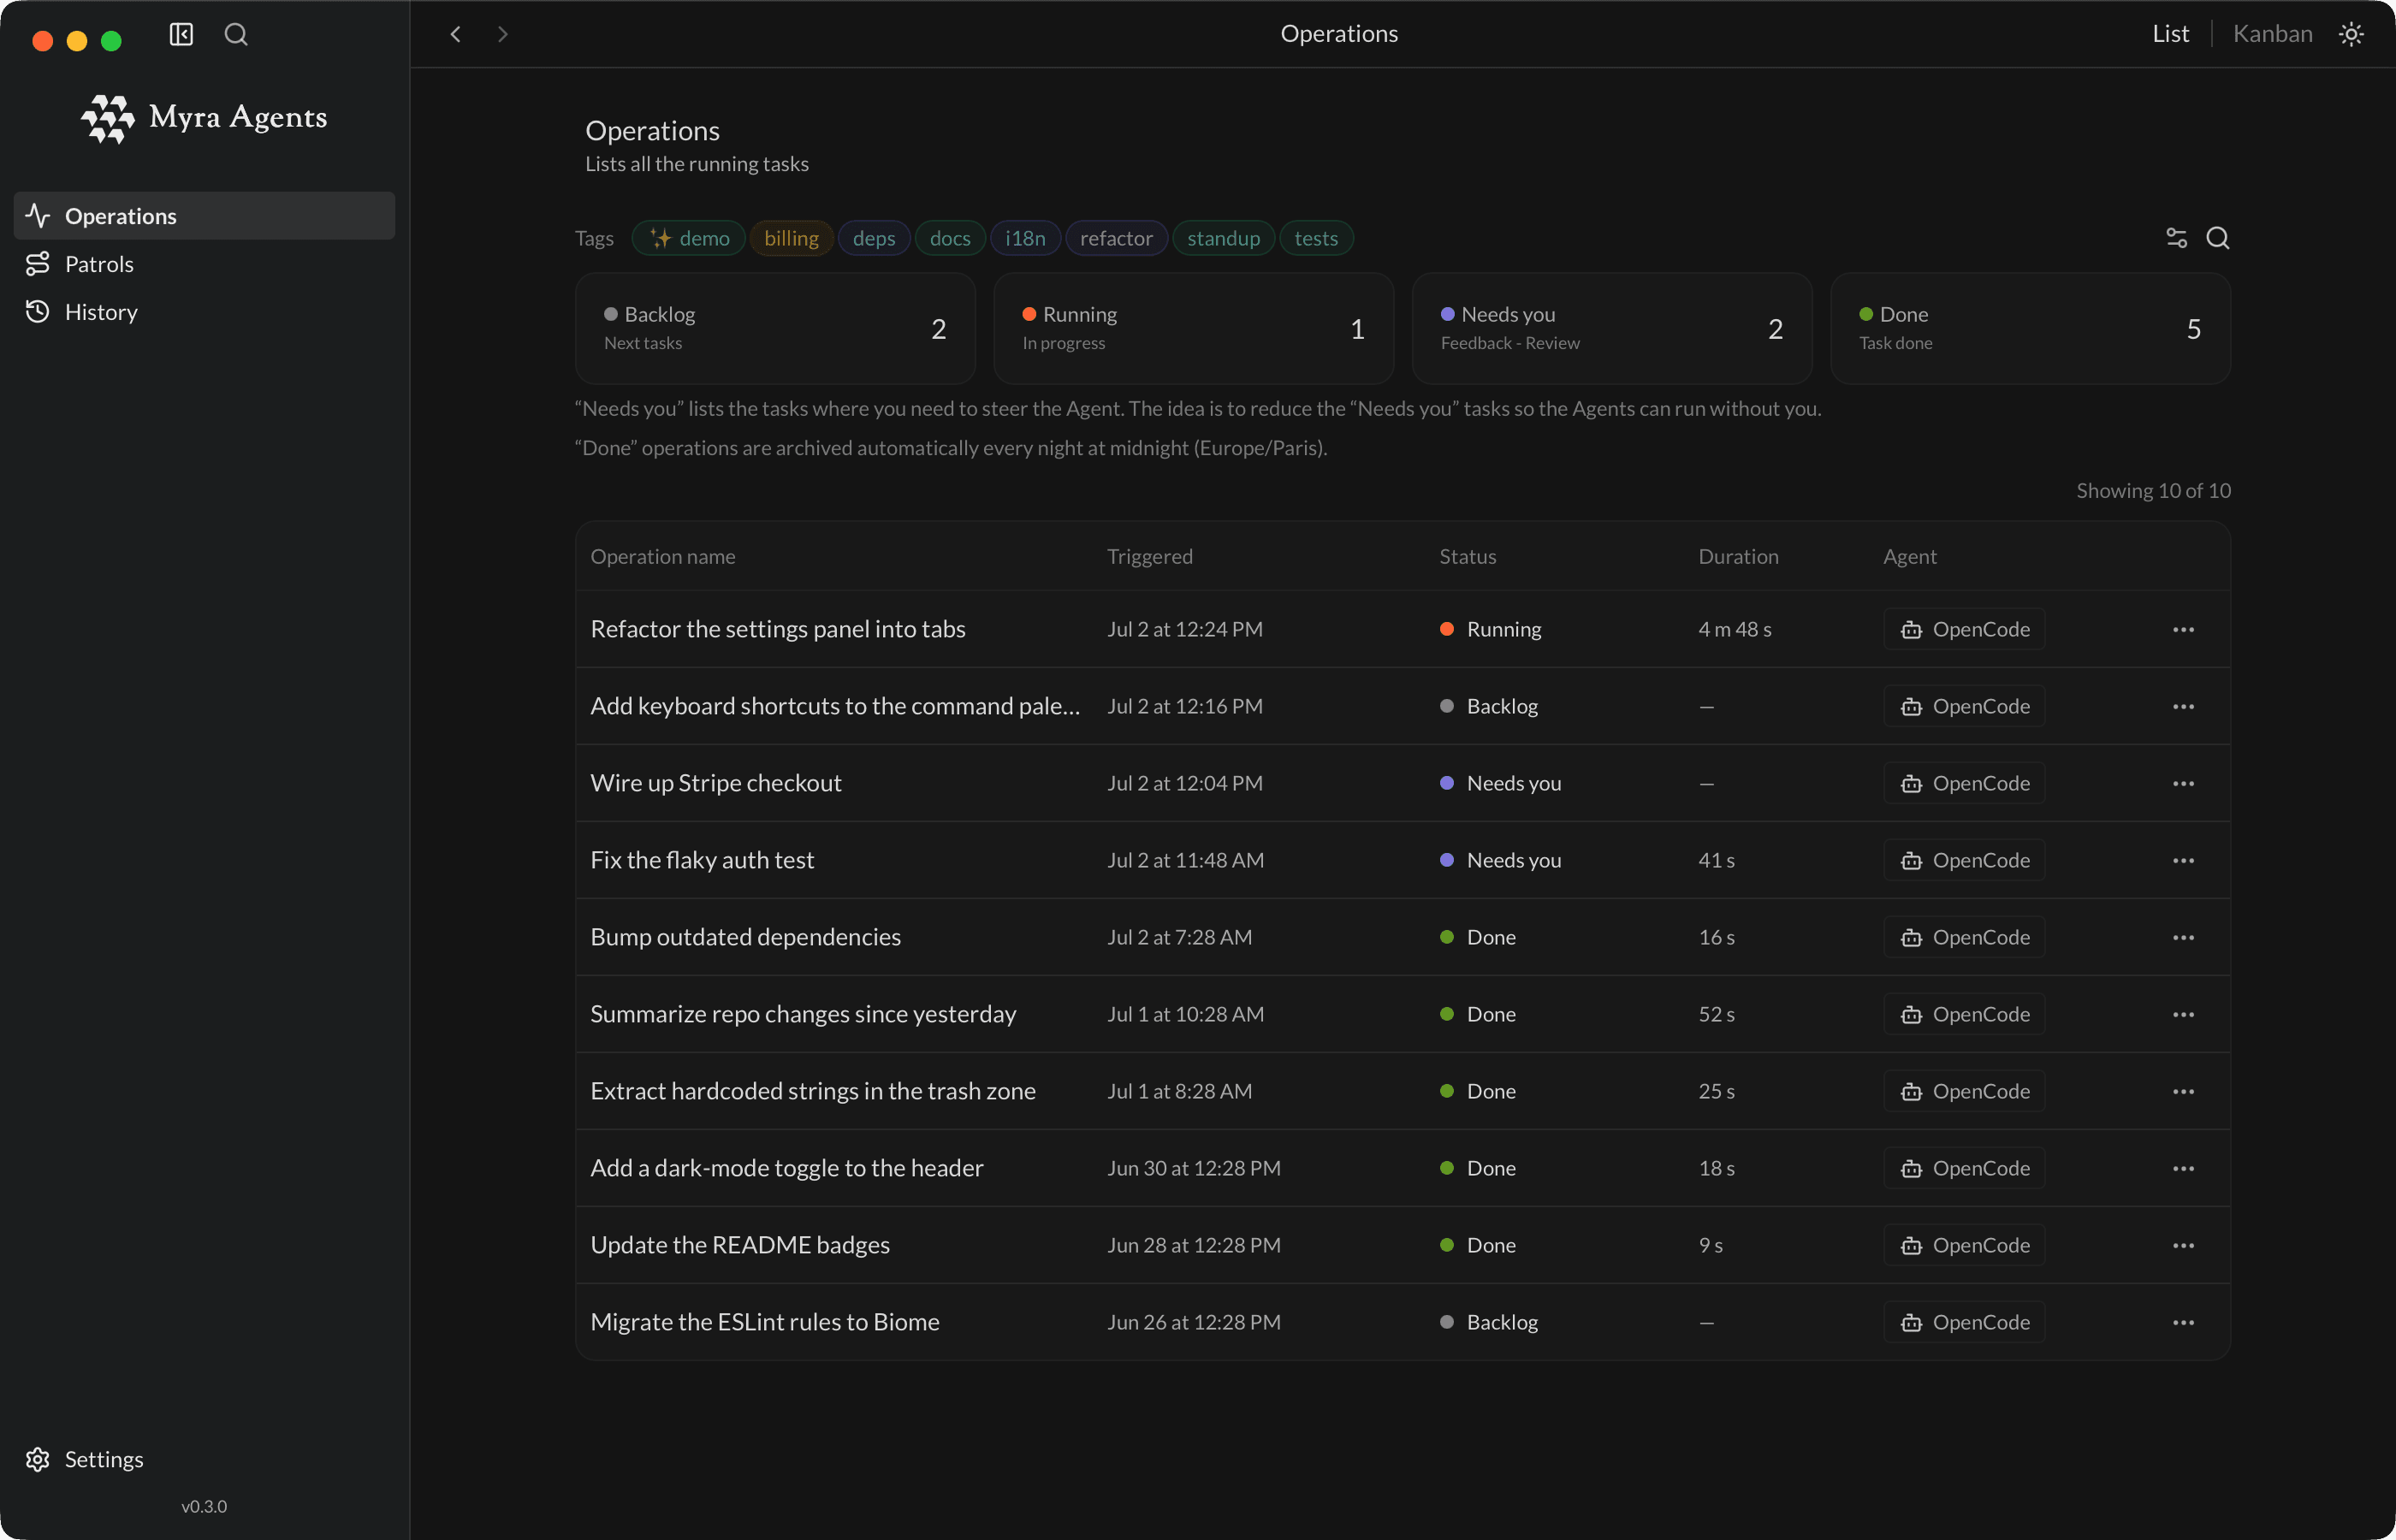2396x1540 pixels.
Task: Filter by the docs tag
Action: click(x=950, y=238)
